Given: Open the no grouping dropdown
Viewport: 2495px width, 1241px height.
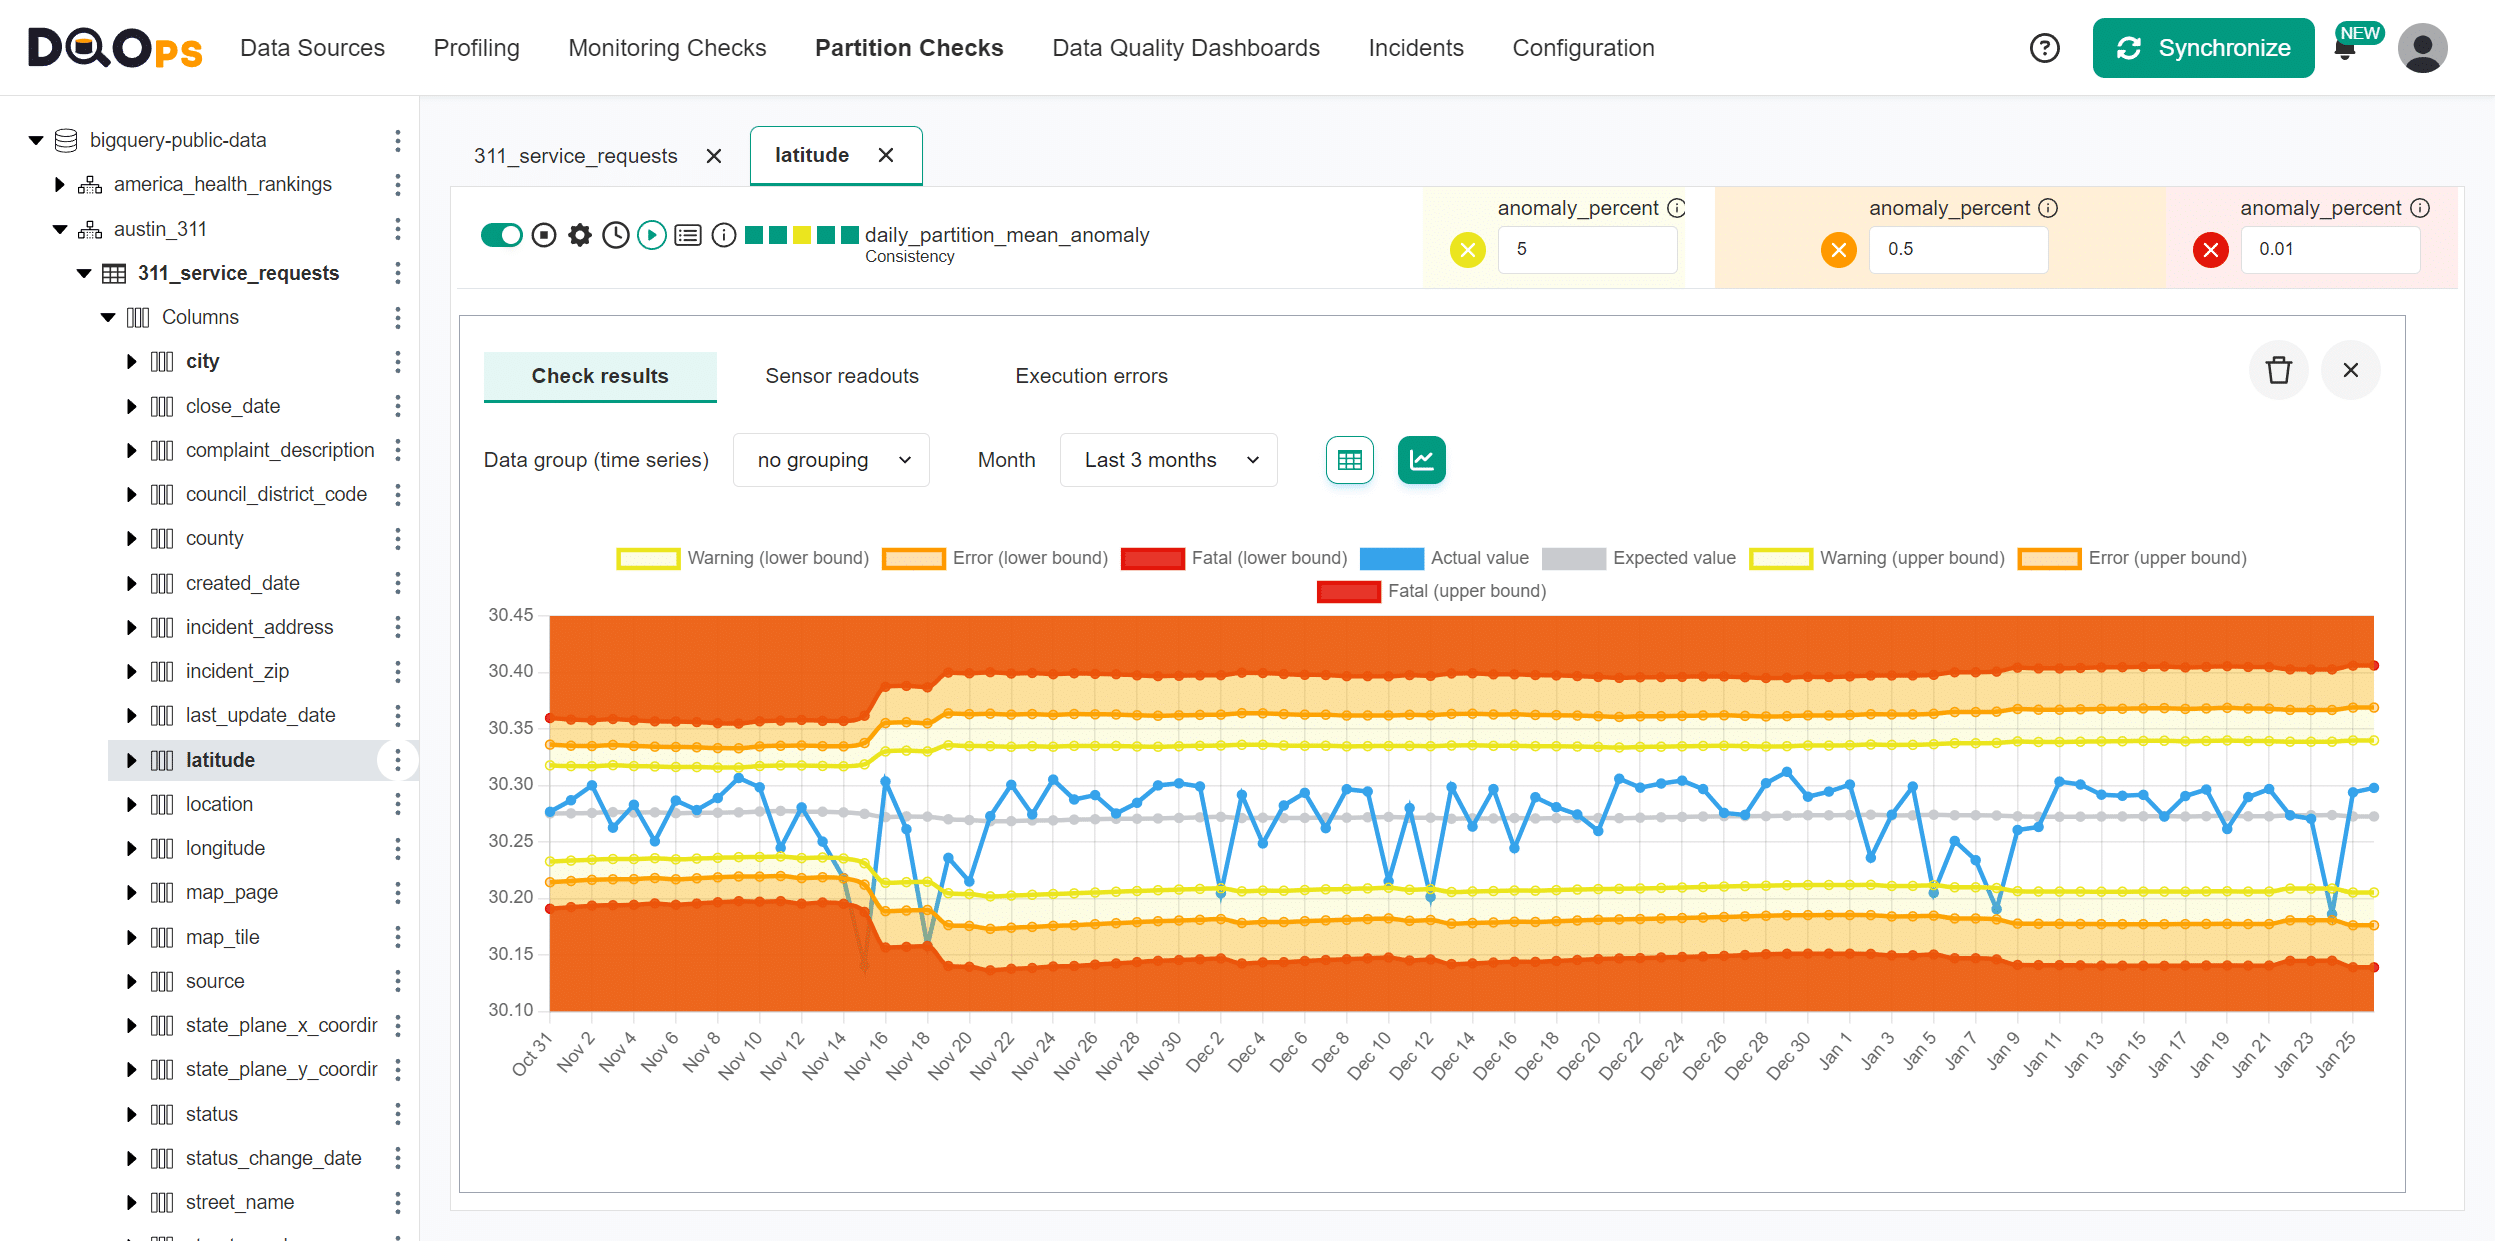Looking at the screenshot, I should 831,460.
